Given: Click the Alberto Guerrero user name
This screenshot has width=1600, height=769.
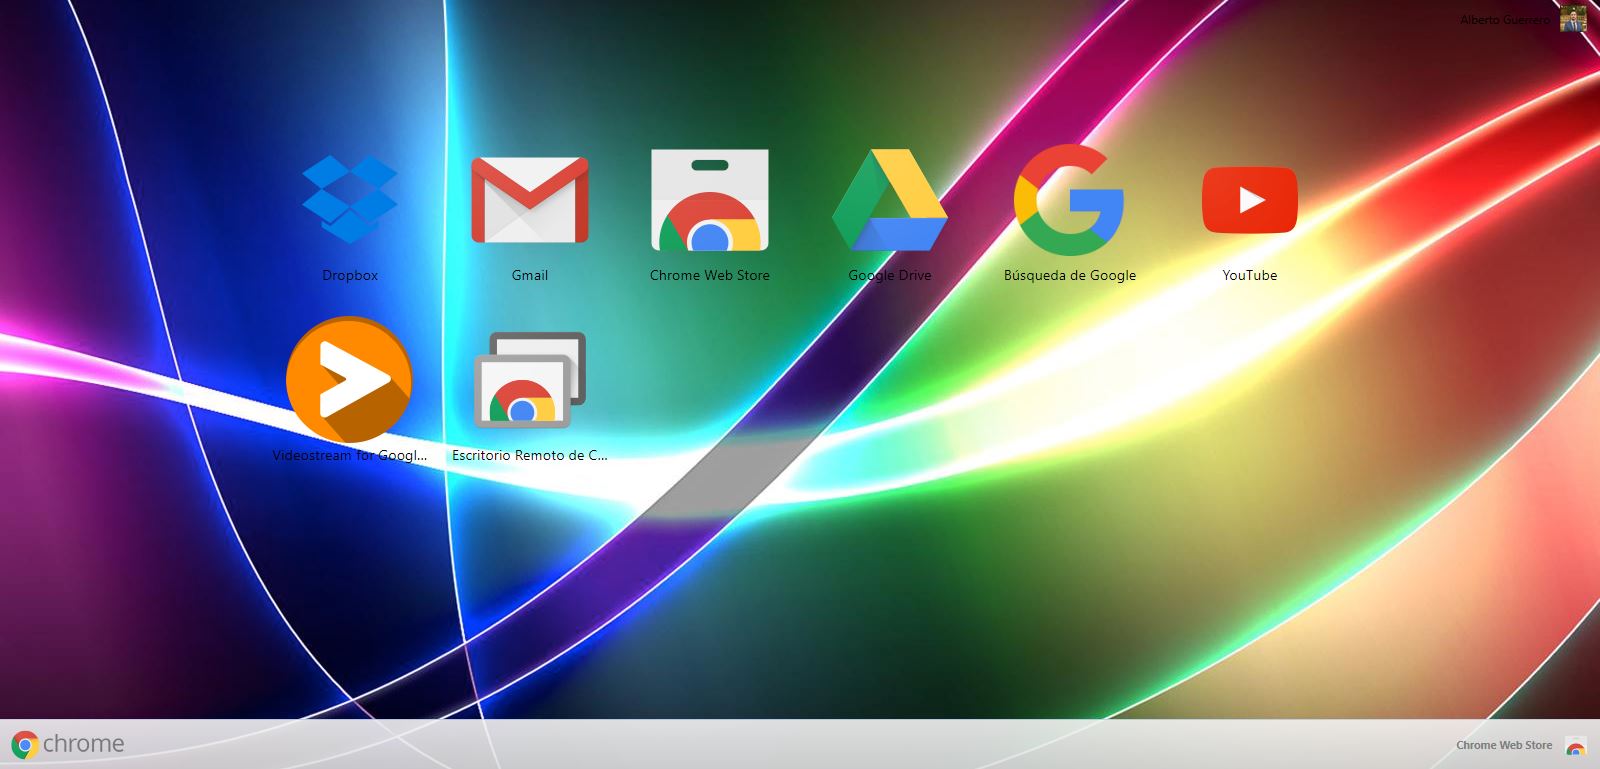Looking at the screenshot, I should point(1505,20).
